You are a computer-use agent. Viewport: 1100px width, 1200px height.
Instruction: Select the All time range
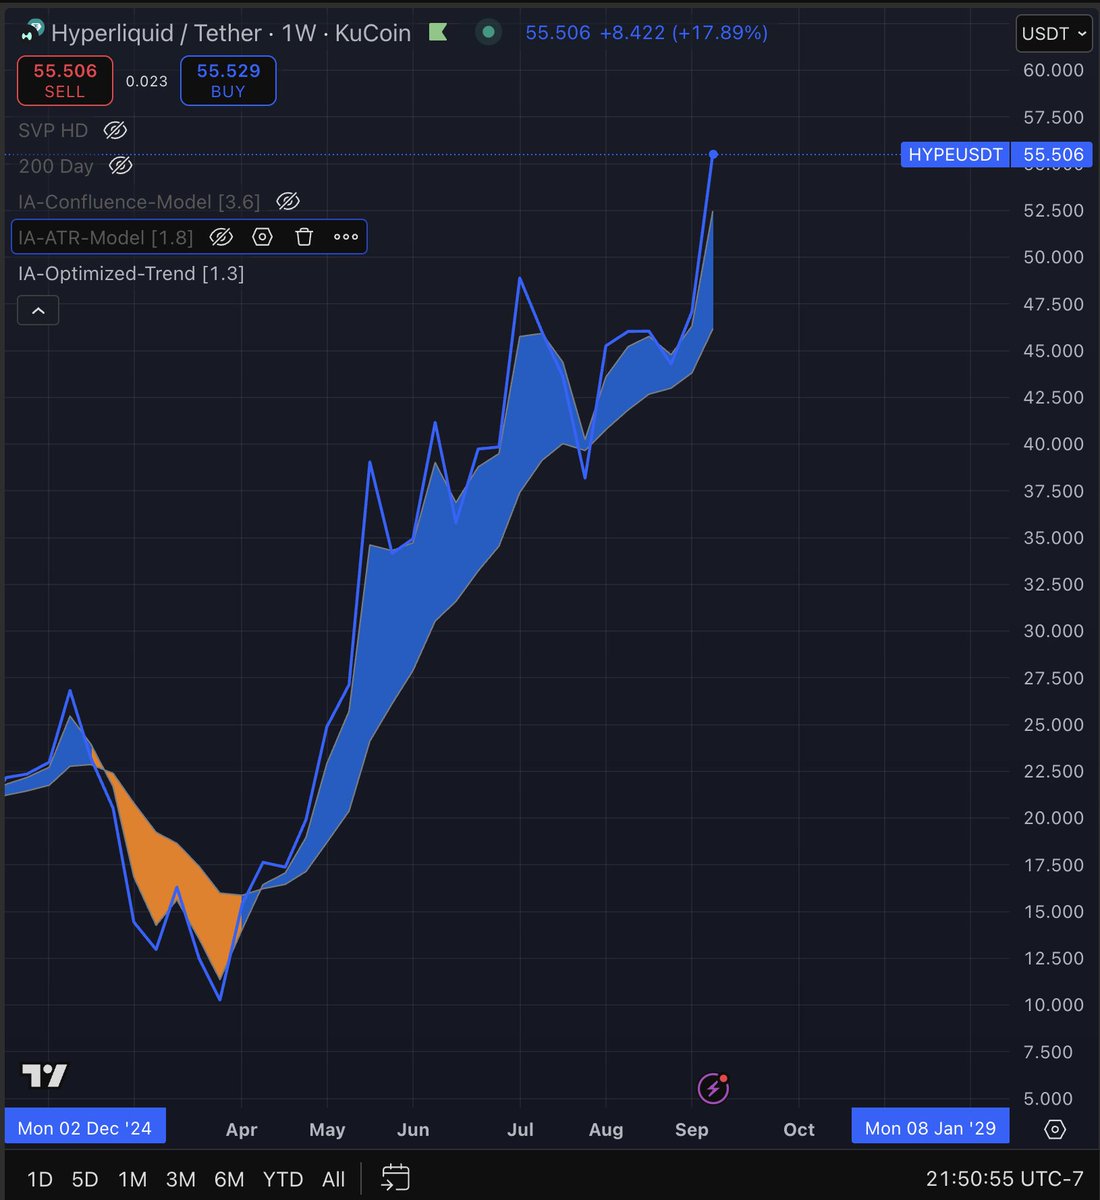[x=334, y=1179]
